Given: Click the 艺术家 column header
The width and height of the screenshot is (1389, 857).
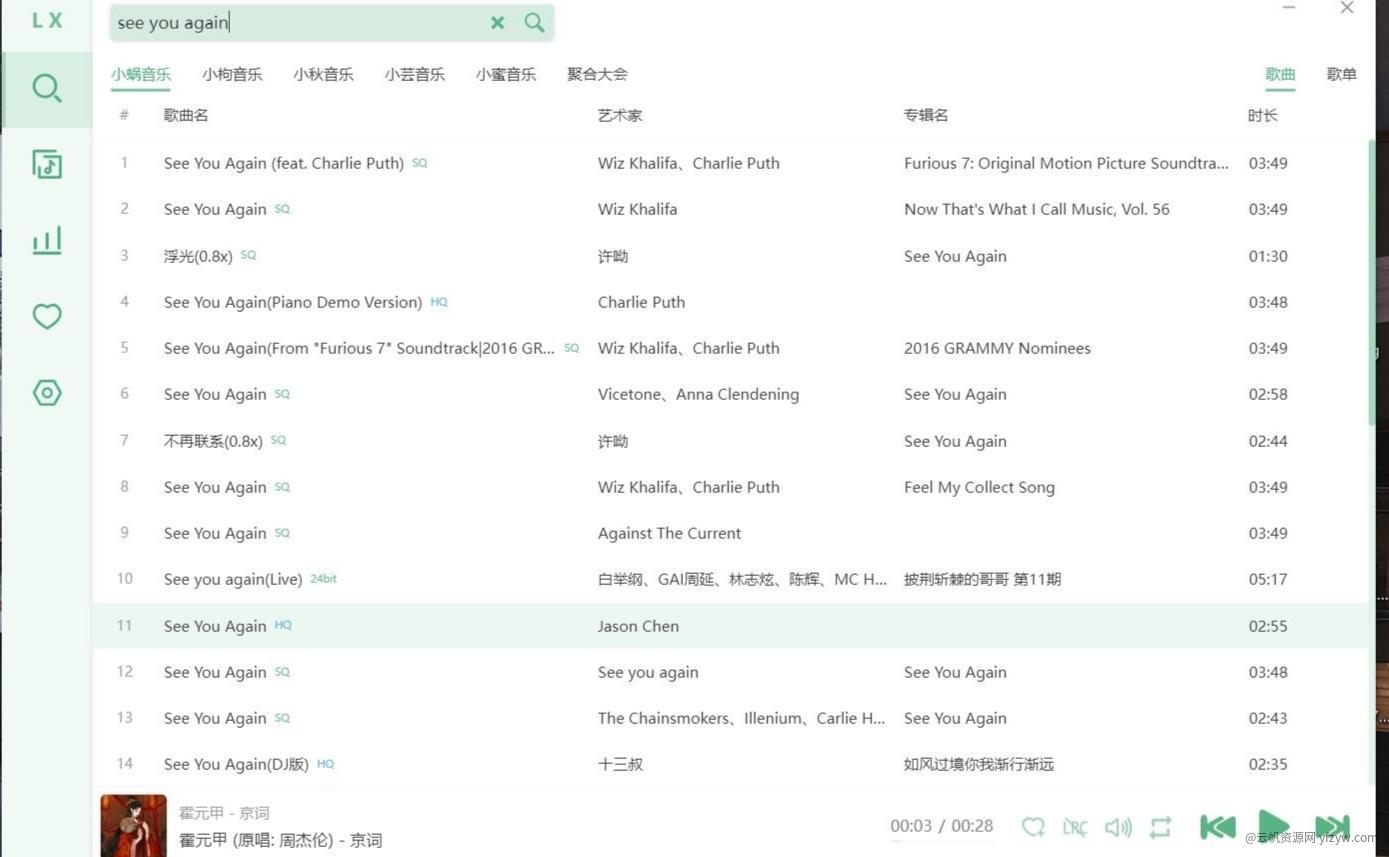Looking at the screenshot, I should (x=620, y=115).
